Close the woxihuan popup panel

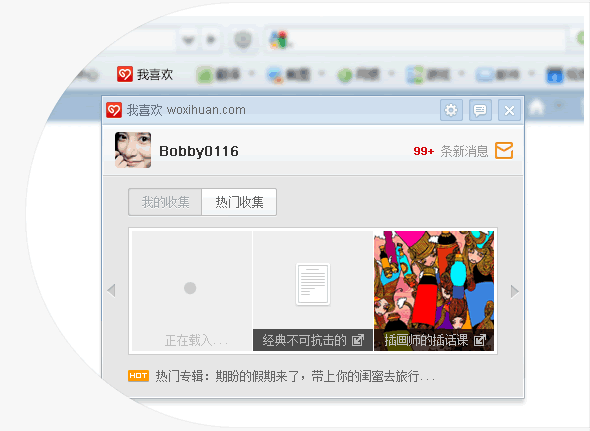[x=509, y=110]
